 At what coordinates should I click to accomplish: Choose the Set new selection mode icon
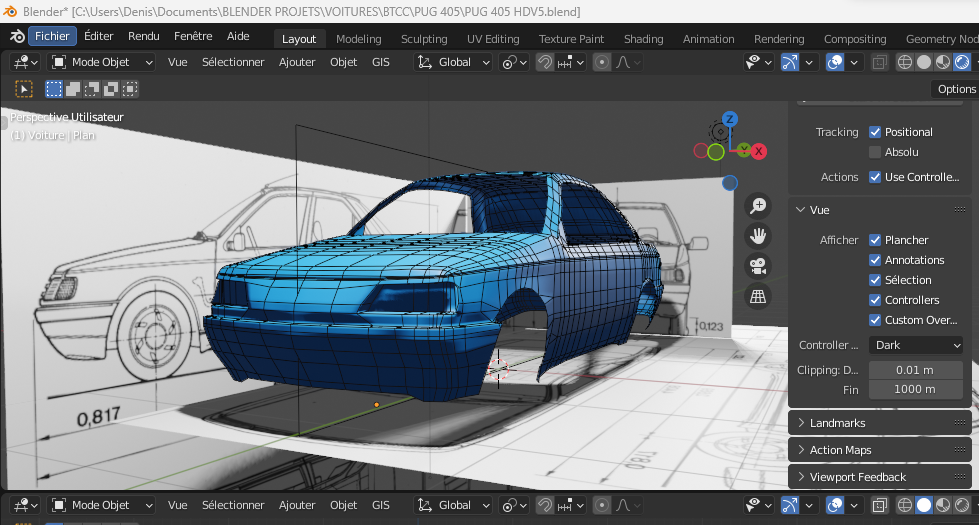click(54, 89)
